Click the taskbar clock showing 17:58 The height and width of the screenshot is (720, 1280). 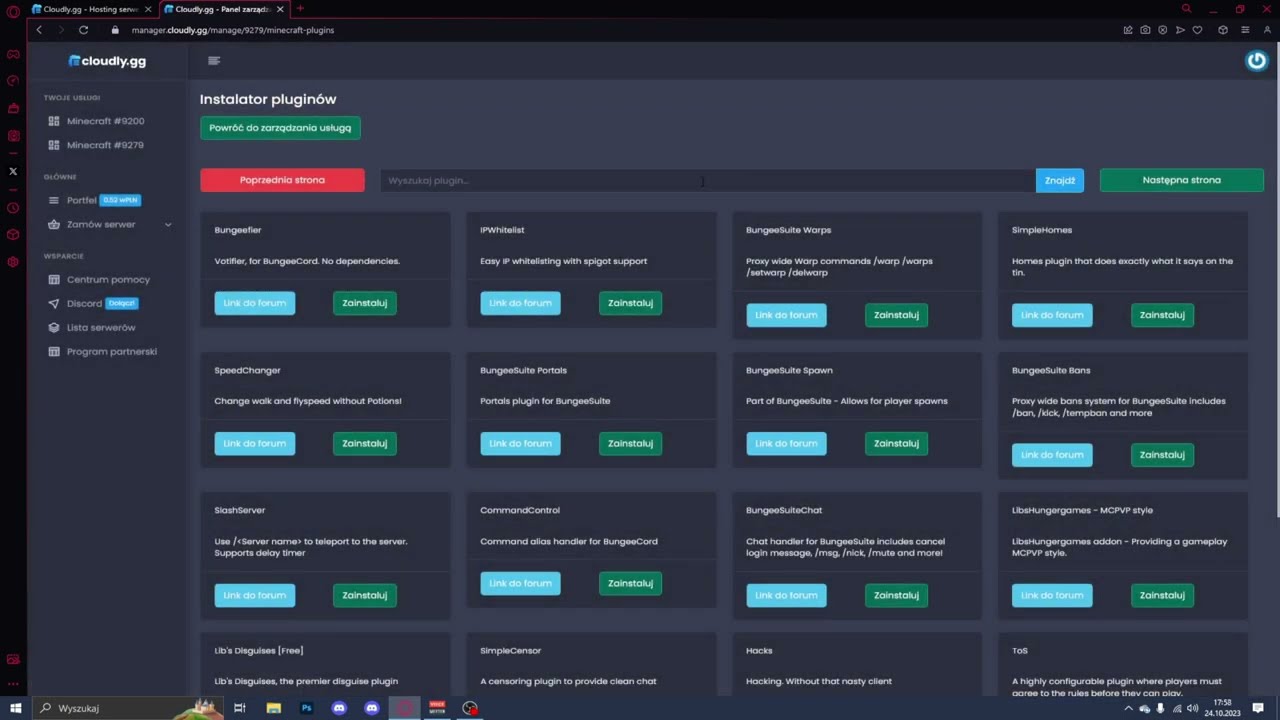pos(1222,708)
